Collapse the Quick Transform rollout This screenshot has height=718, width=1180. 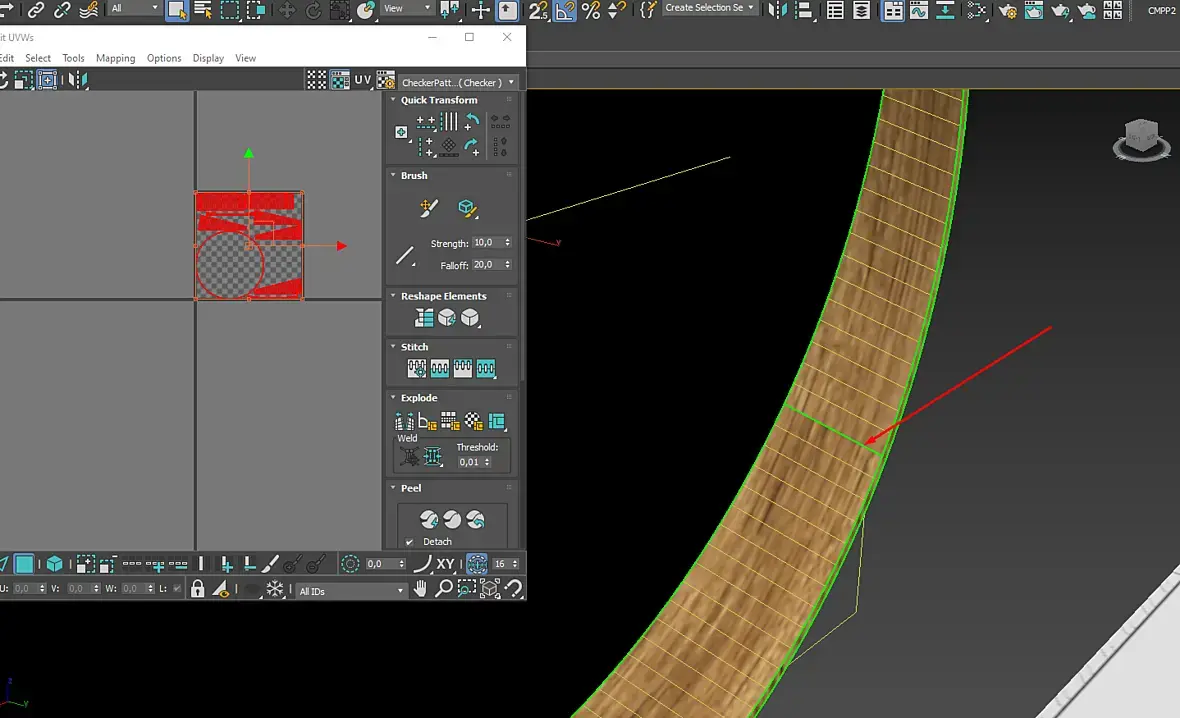pyautogui.click(x=393, y=99)
